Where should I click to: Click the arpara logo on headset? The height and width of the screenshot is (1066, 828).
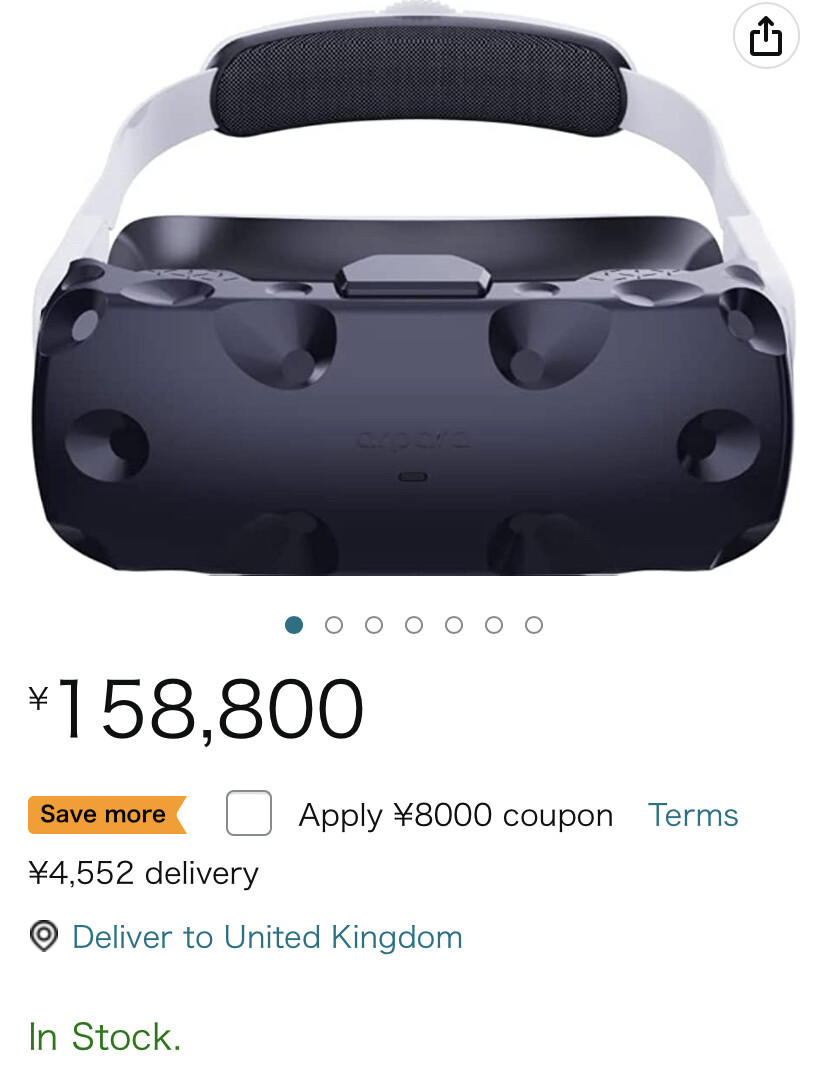click(x=413, y=441)
